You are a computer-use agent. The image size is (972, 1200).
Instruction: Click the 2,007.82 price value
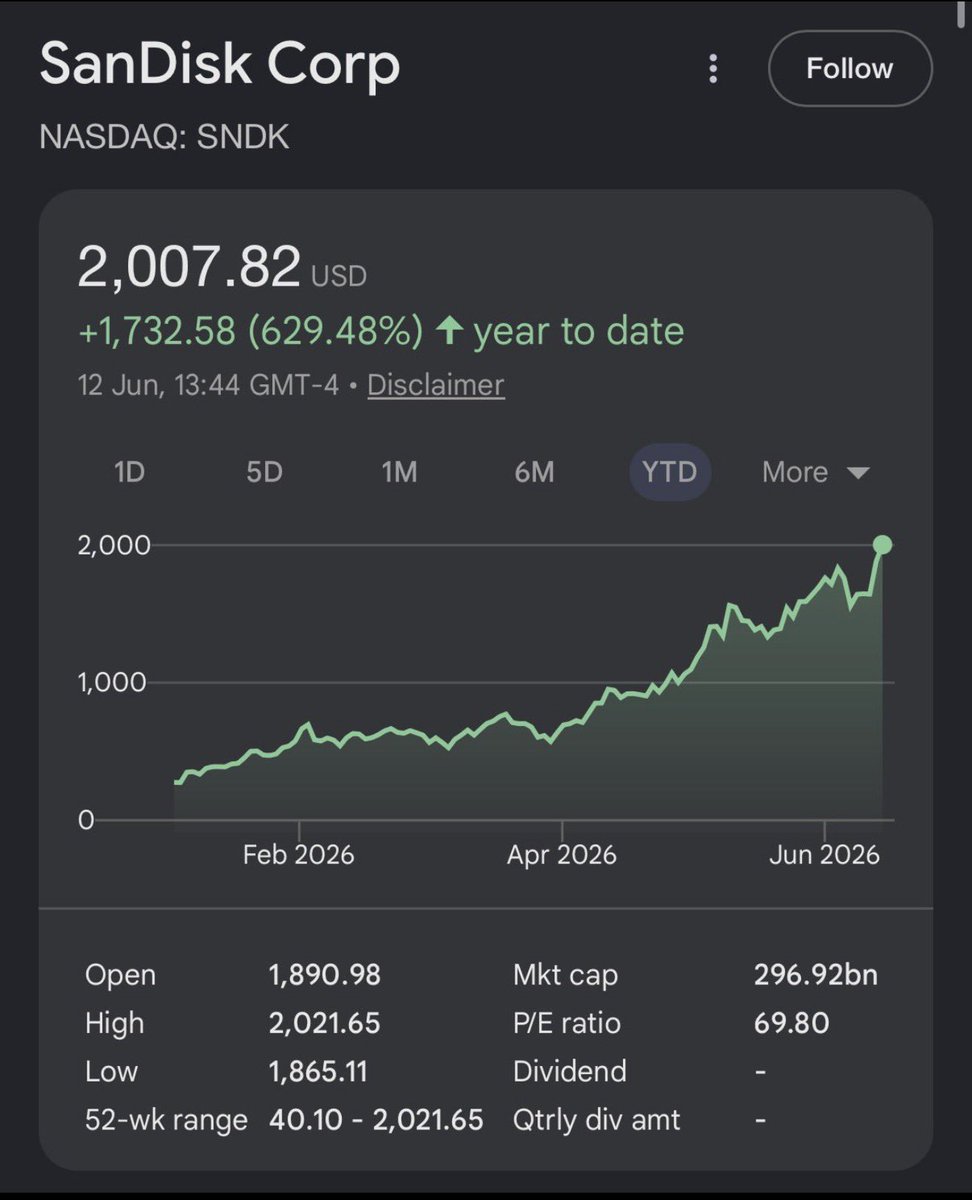coord(189,267)
